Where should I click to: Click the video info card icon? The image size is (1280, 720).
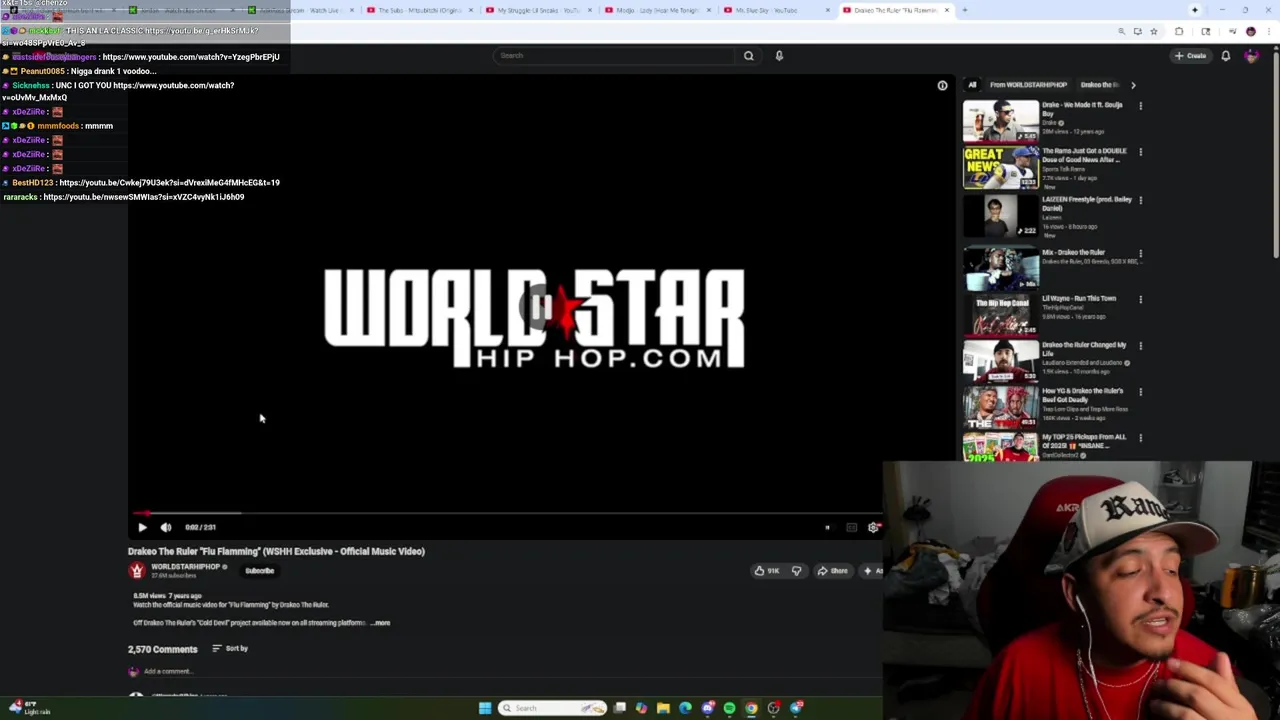[942, 86]
